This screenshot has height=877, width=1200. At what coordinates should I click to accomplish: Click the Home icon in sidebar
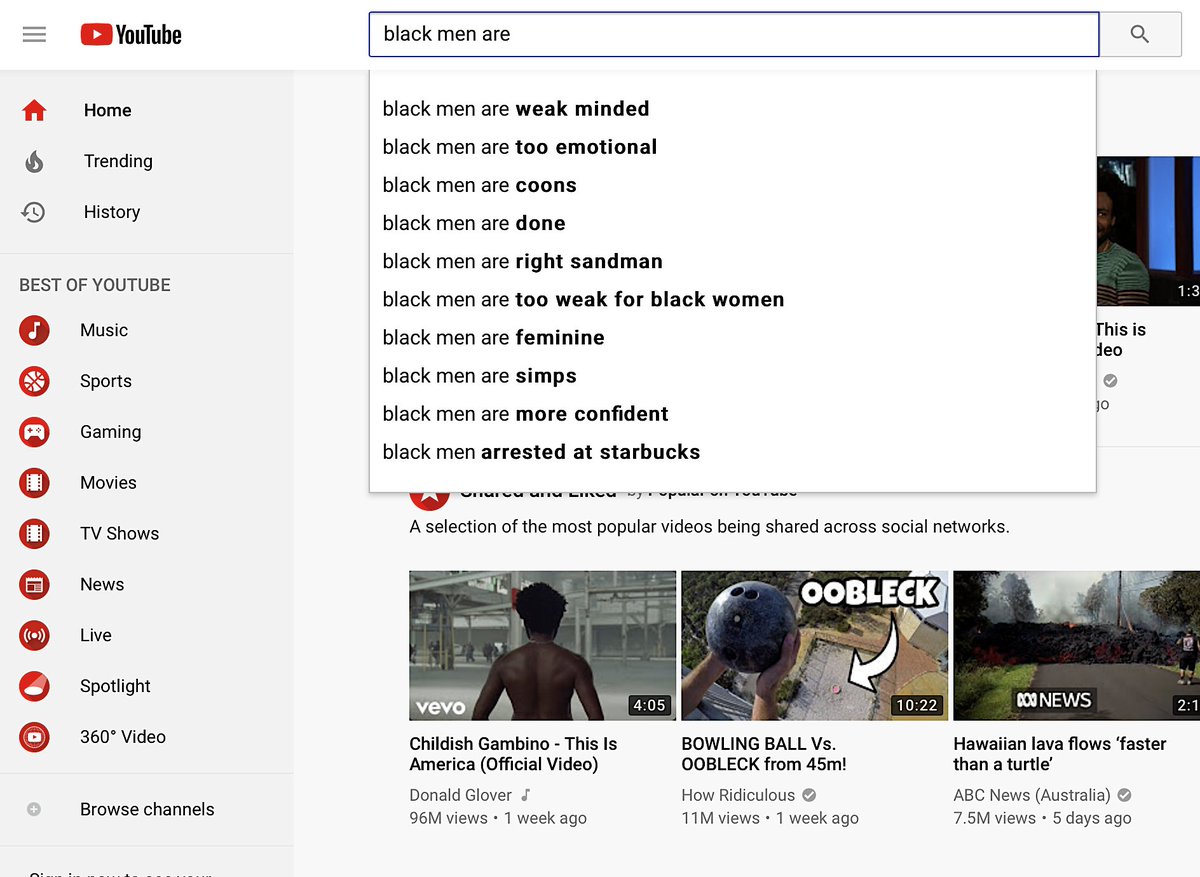pyautogui.click(x=34, y=111)
